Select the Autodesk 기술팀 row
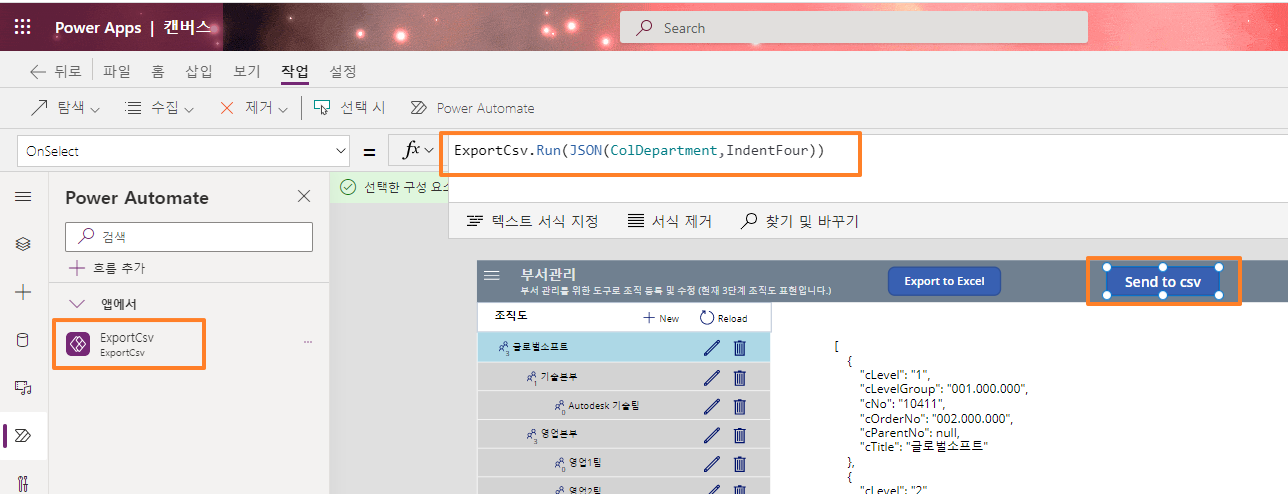This screenshot has width=1288, height=494. pos(624,406)
